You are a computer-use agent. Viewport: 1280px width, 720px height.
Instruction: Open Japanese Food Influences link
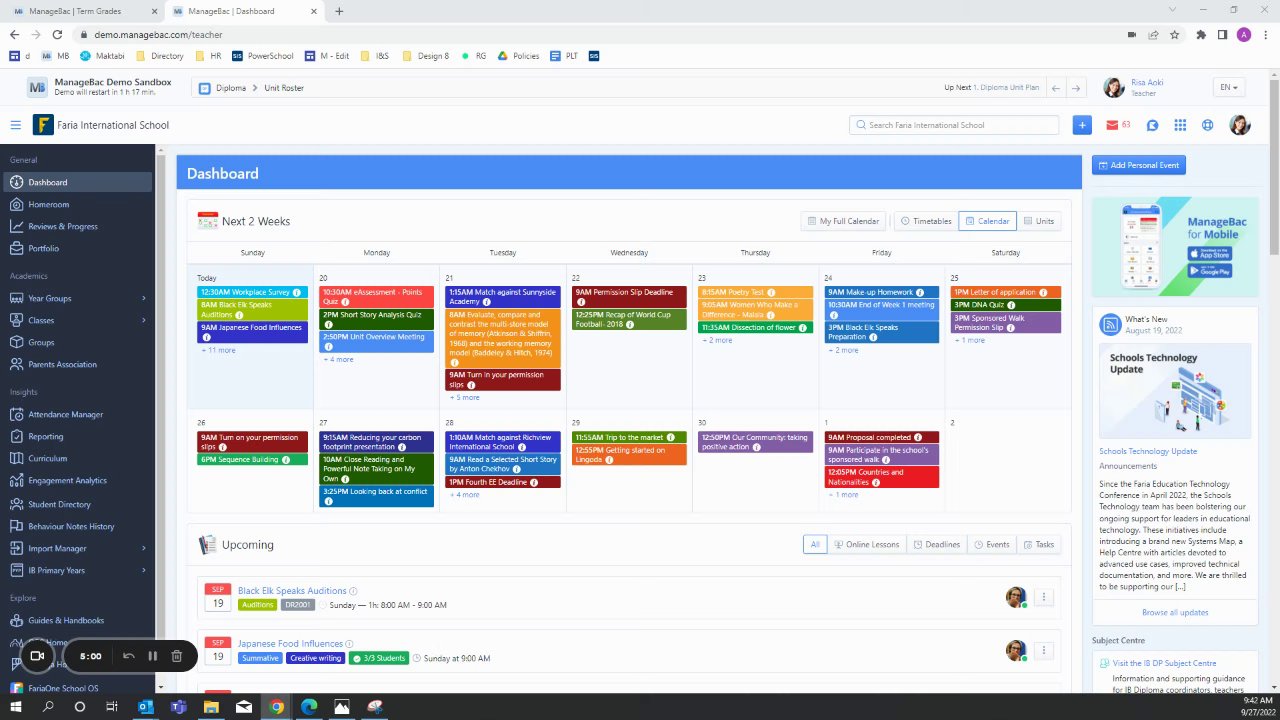click(x=290, y=644)
